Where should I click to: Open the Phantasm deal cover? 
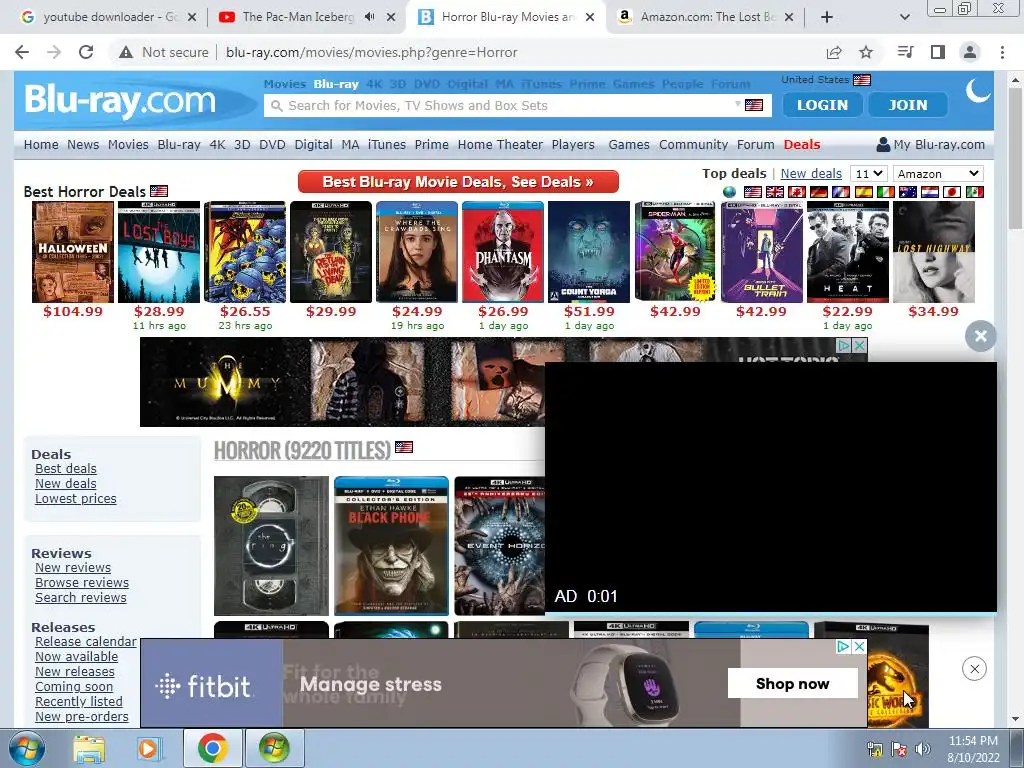503,251
